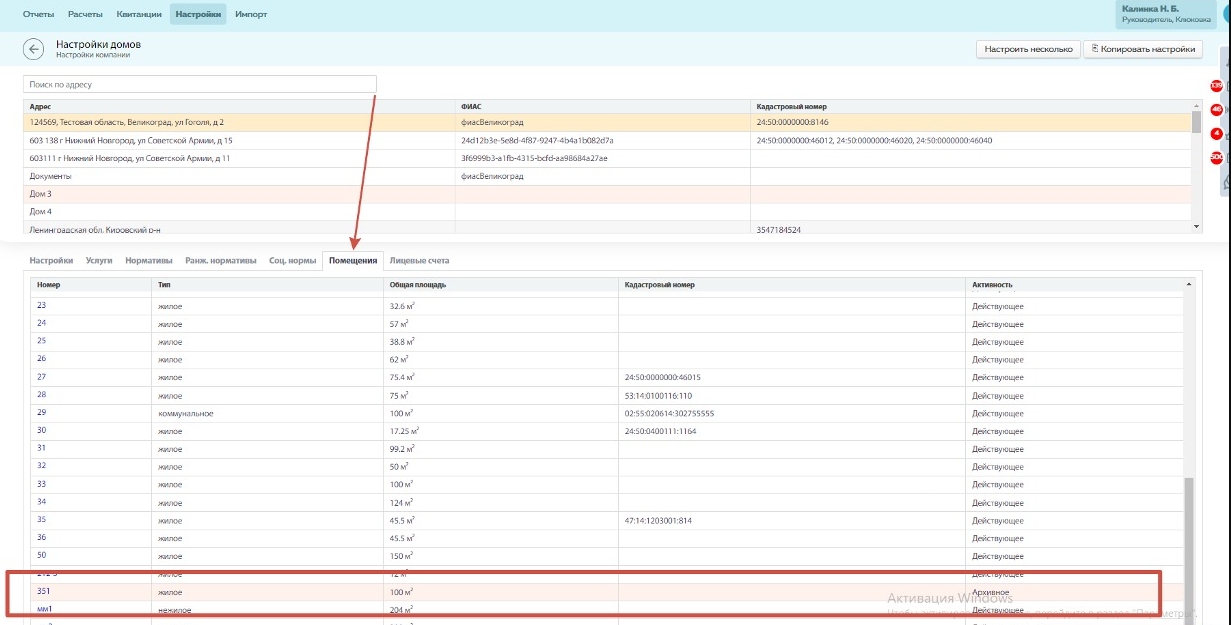The image size is (1231, 625).
Task: Open the Отчеты menu
Action: point(38,14)
